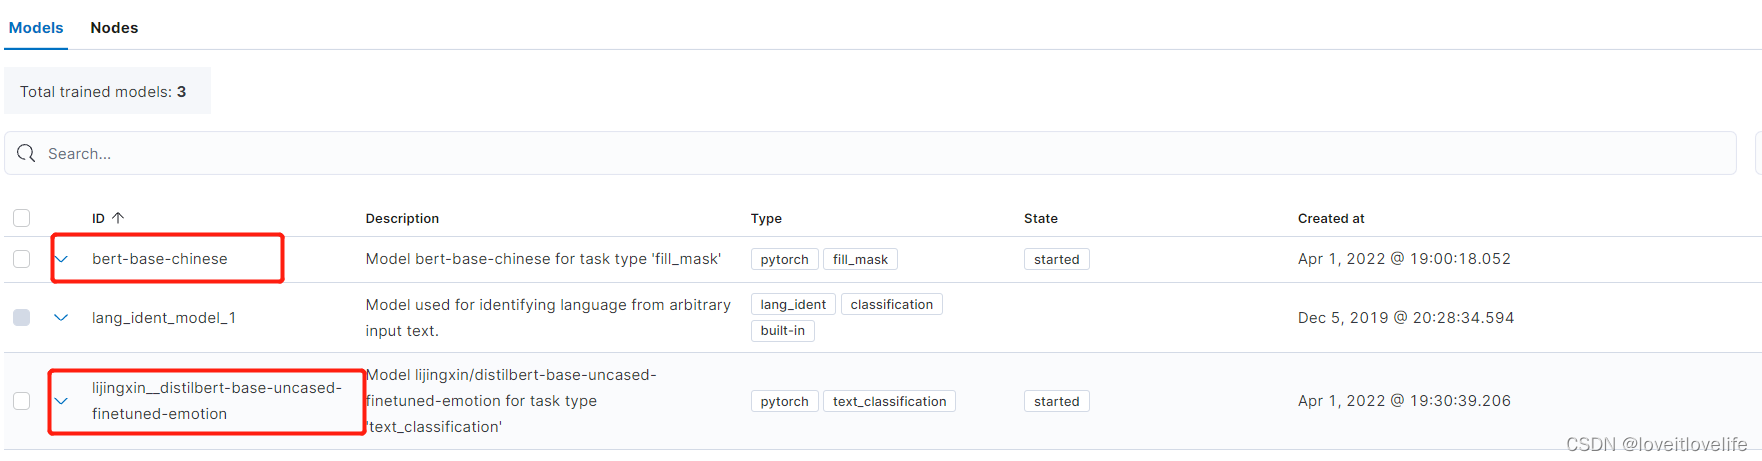The width and height of the screenshot is (1762, 461).
Task: Click the Created at column header
Action: [1330, 218]
